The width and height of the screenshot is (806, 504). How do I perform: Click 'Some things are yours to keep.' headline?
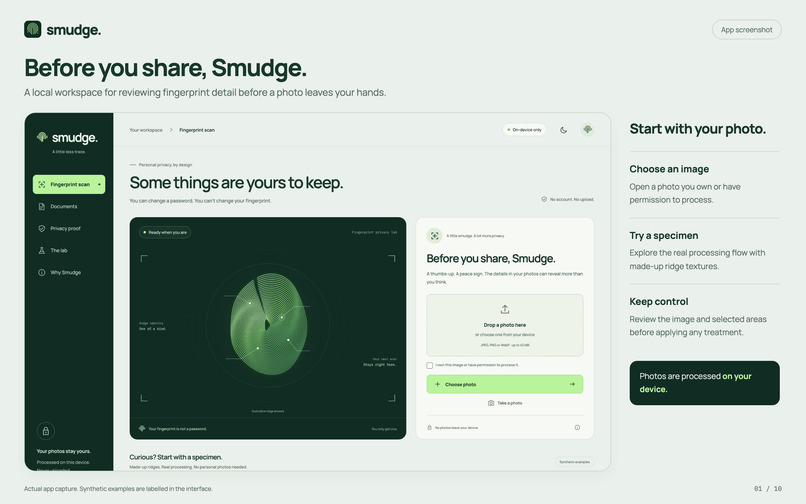(x=236, y=183)
